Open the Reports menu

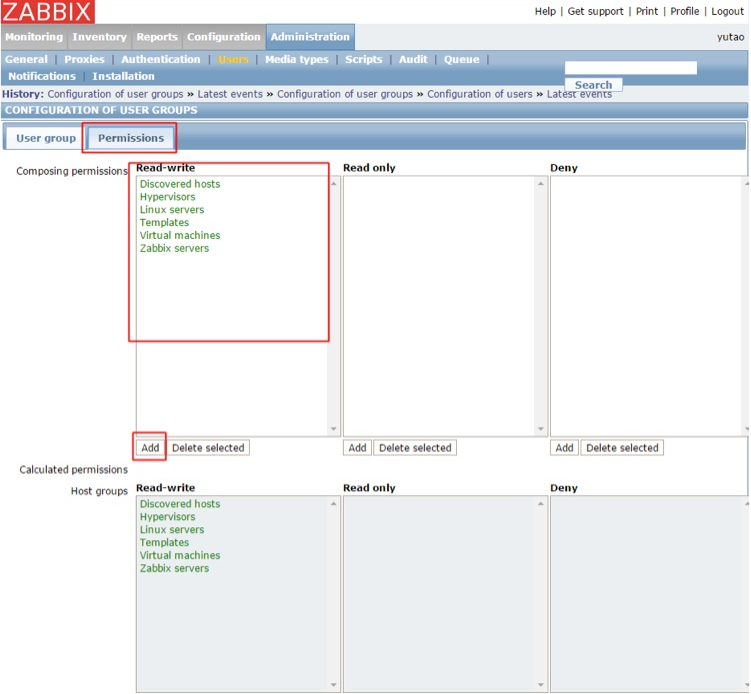click(157, 37)
